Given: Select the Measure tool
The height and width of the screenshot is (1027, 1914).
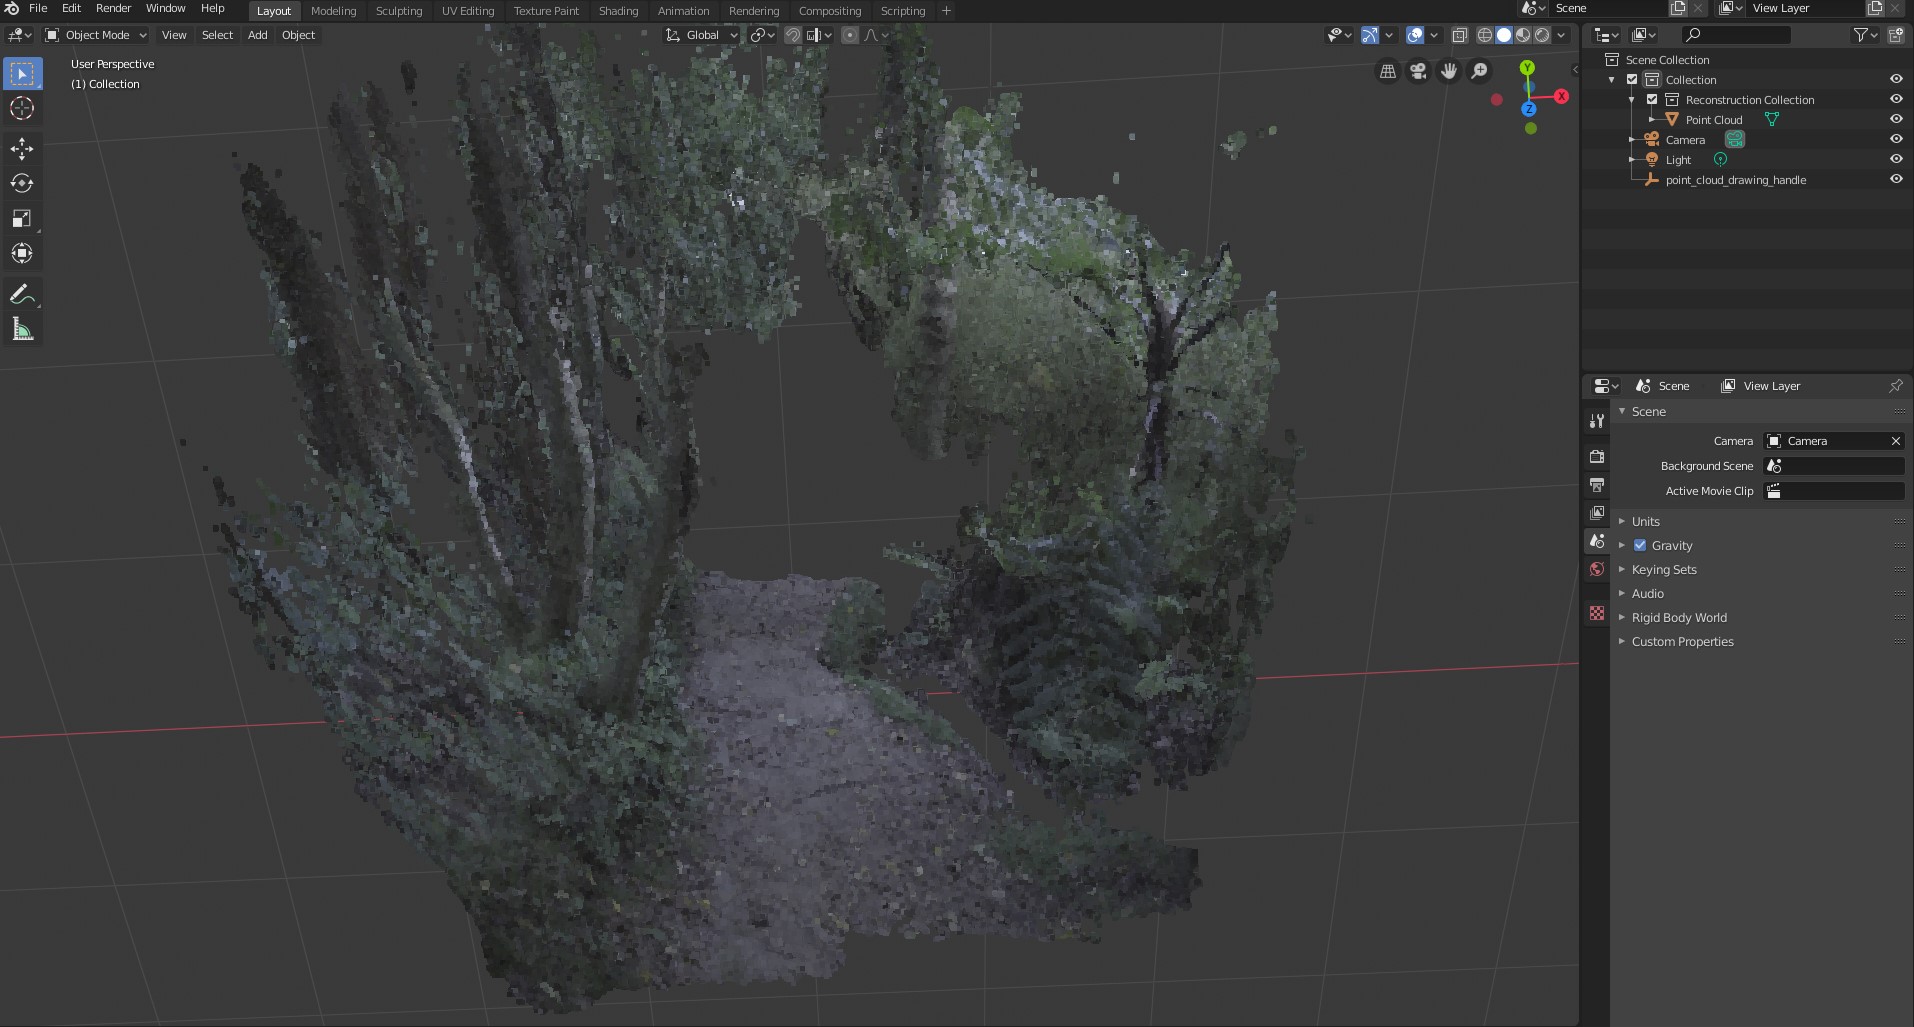Looking at the screenshot, I should pyautogui.click(x=22, y=328).
